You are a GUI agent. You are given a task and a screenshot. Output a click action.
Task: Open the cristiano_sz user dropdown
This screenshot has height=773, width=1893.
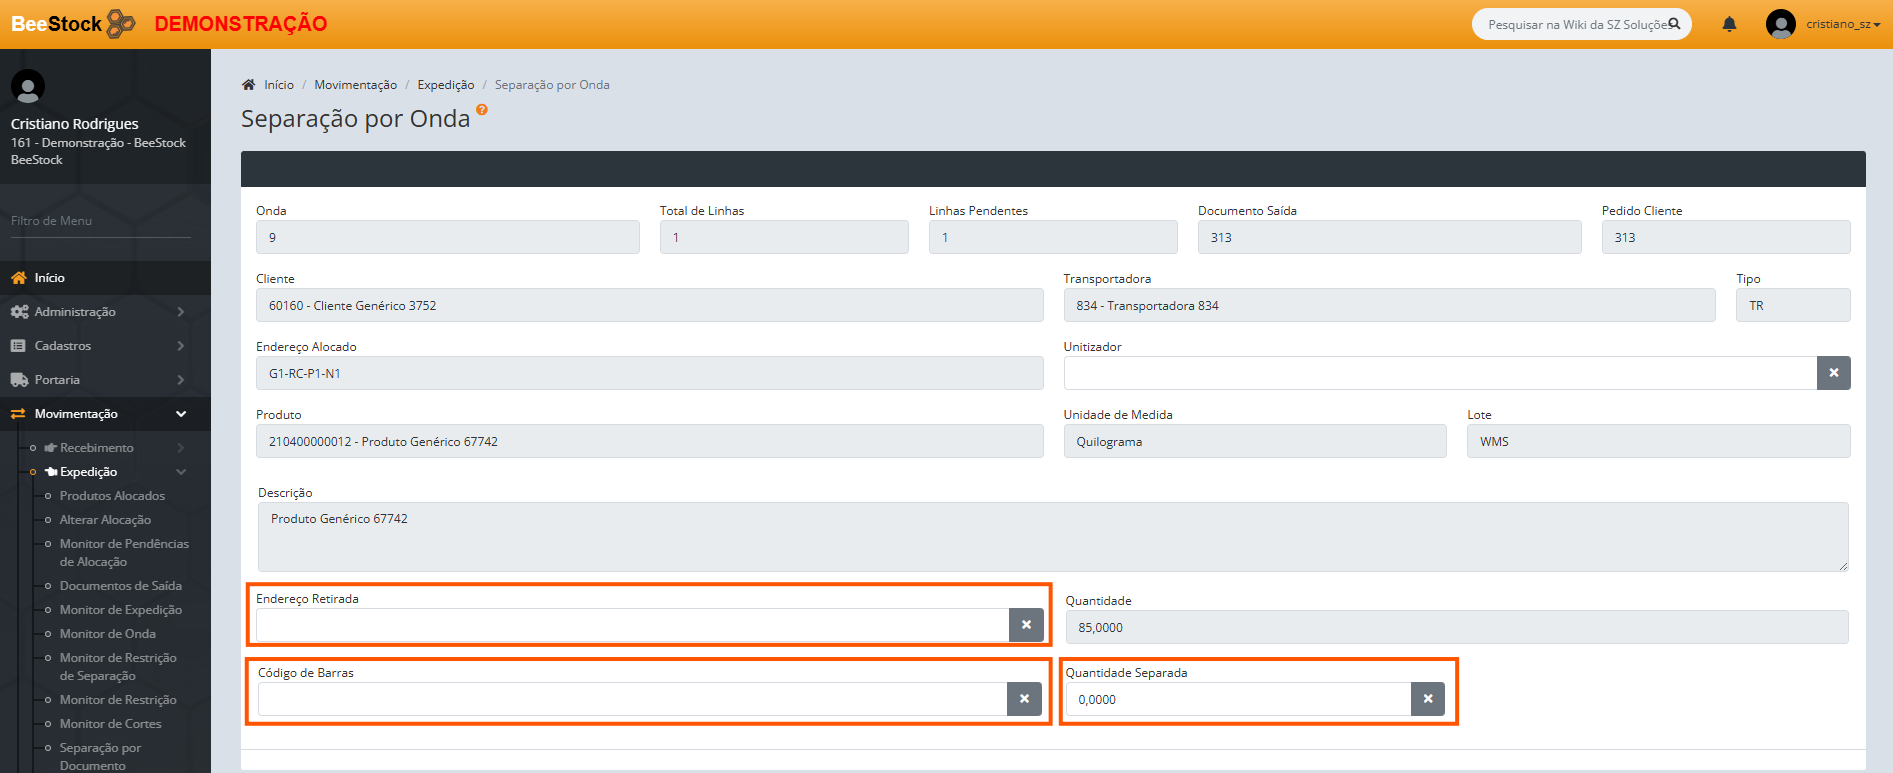point(1842,24)
